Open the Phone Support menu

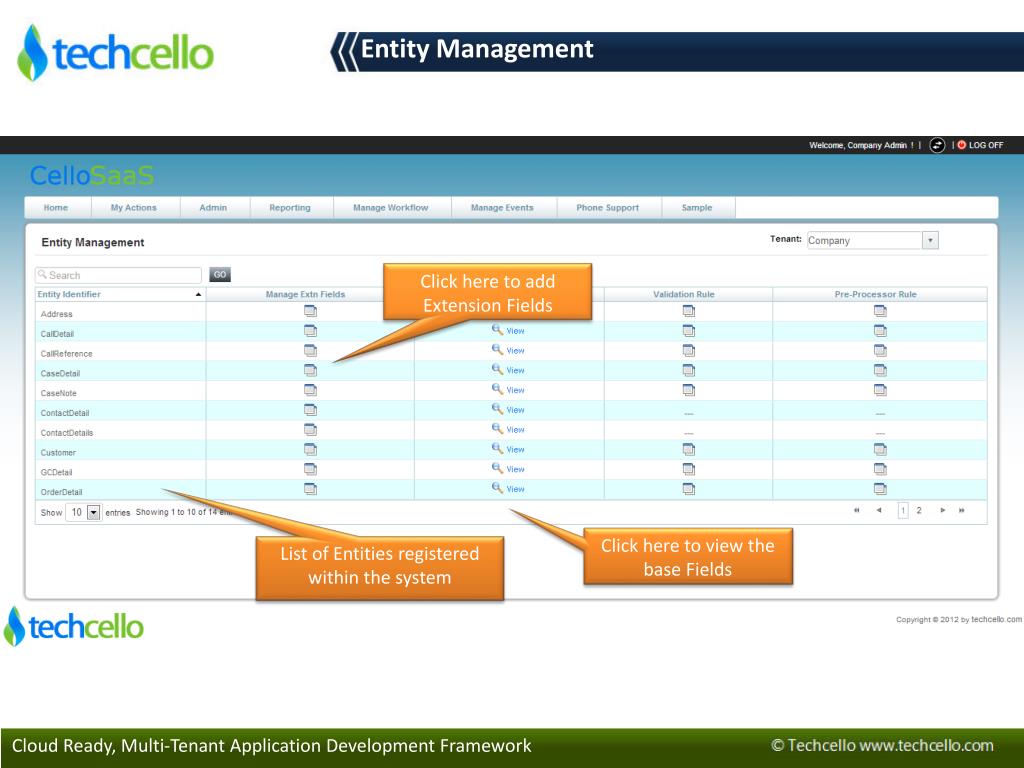tap(607, 208)
